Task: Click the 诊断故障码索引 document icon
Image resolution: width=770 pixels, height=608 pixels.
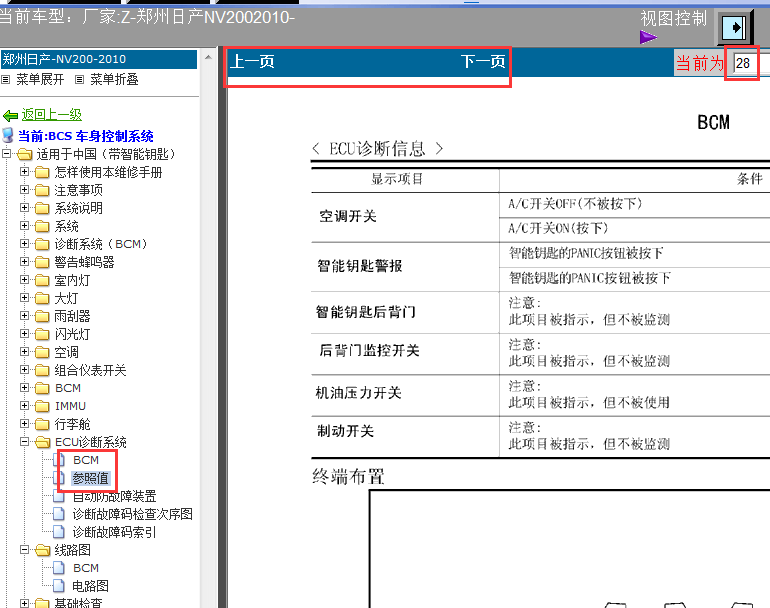Action: tap(59, 532)
